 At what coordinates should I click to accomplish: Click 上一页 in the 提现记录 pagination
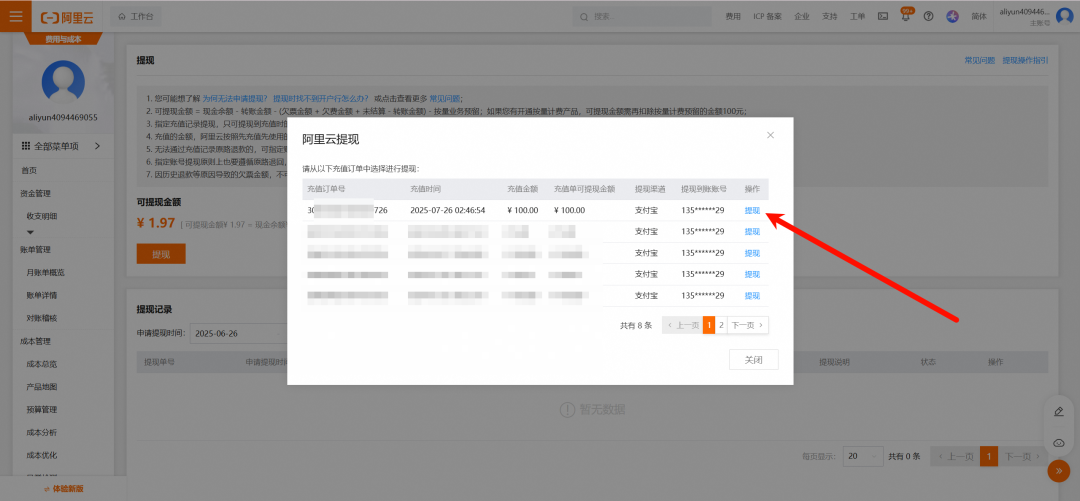click(955, 456)
